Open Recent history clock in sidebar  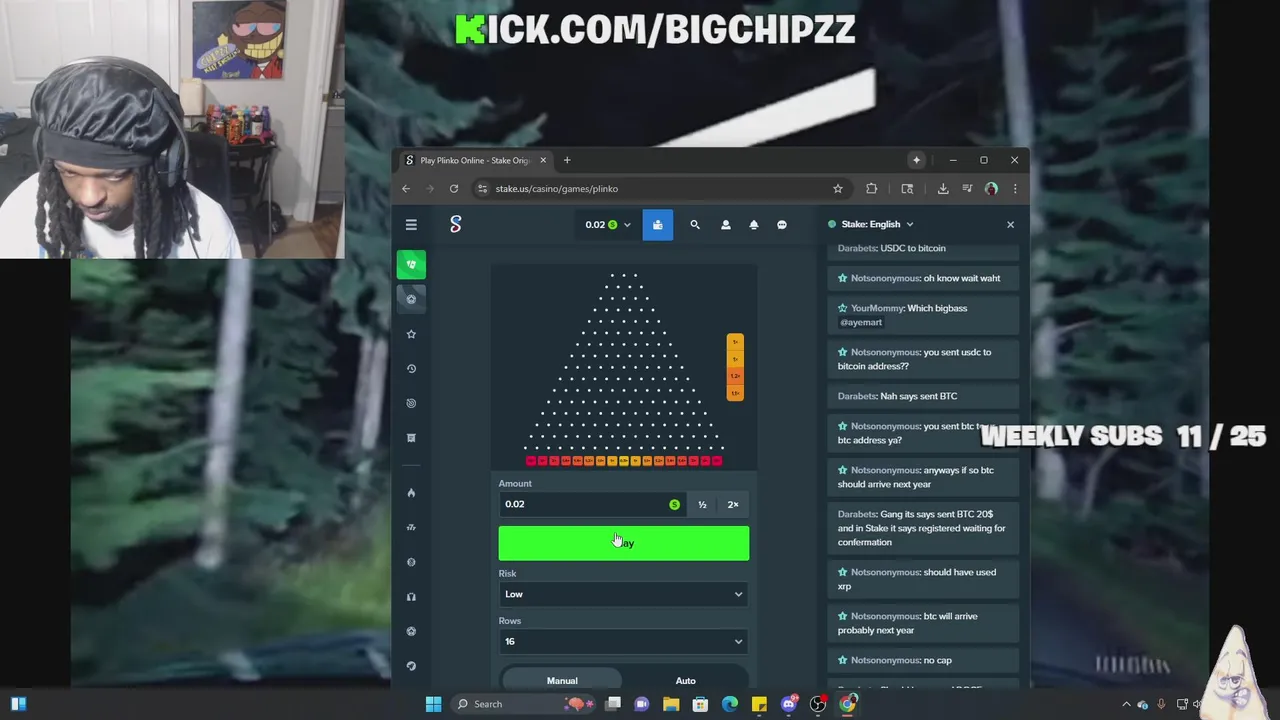[411, 369]
